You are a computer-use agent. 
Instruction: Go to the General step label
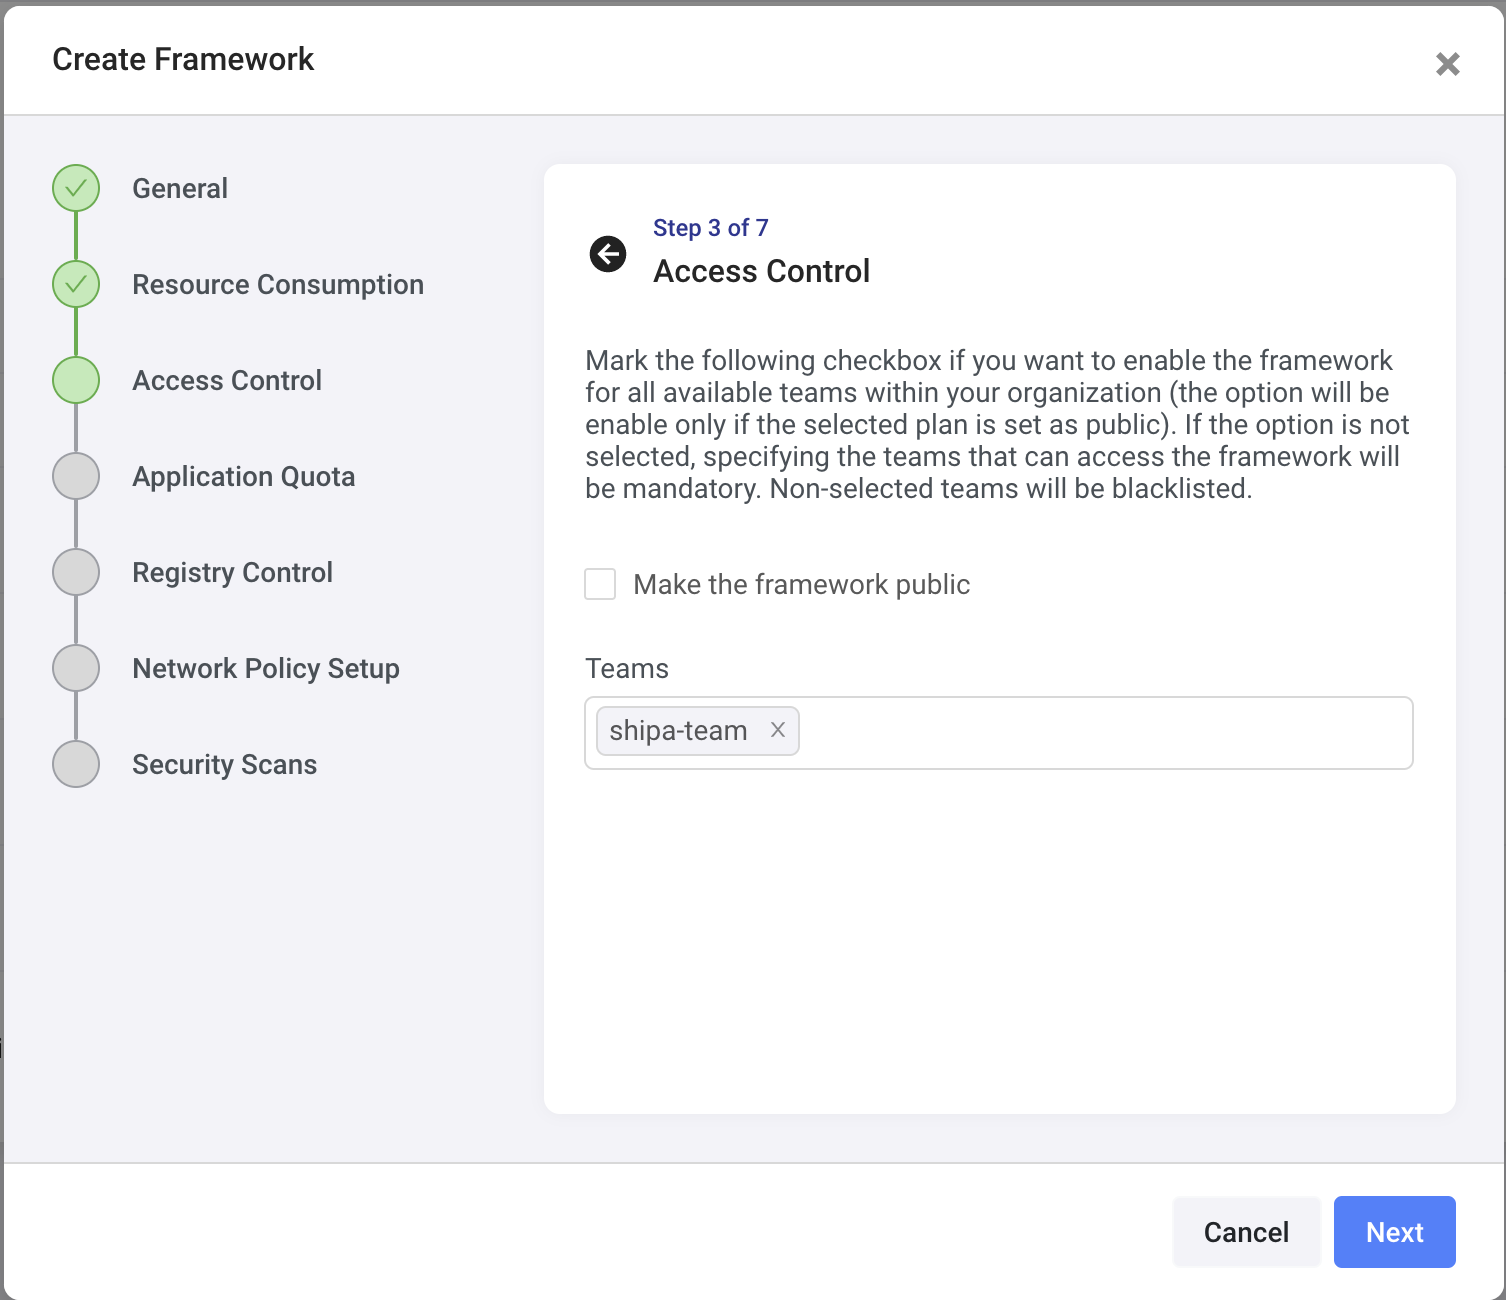tap(180, 188)
